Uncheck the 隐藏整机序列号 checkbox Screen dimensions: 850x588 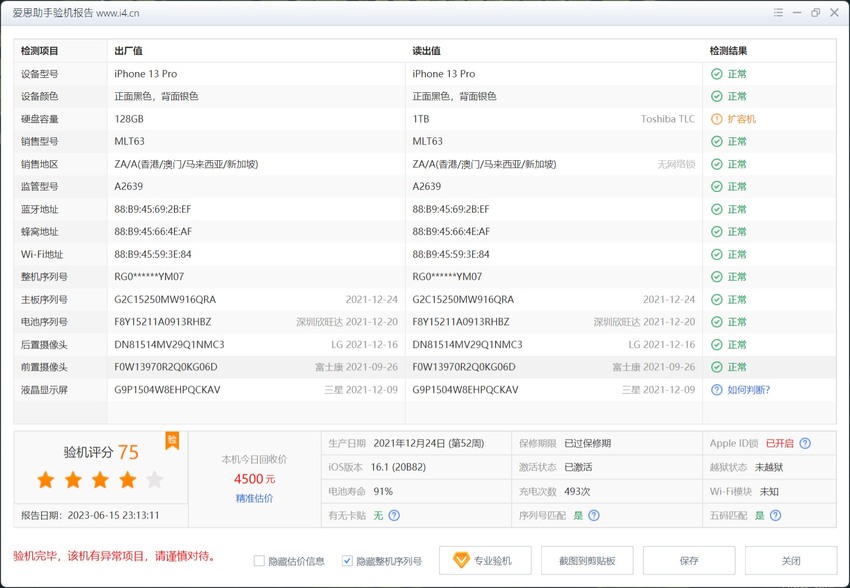tap(347, 561)
